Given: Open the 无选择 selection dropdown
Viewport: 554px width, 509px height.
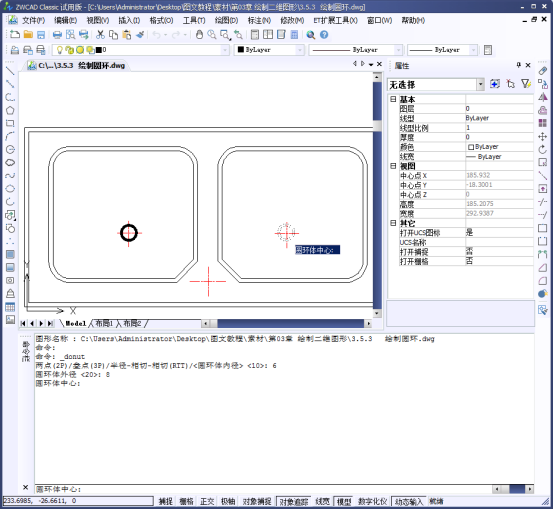Looking at the screenshot, I should [x=480, y=85].
